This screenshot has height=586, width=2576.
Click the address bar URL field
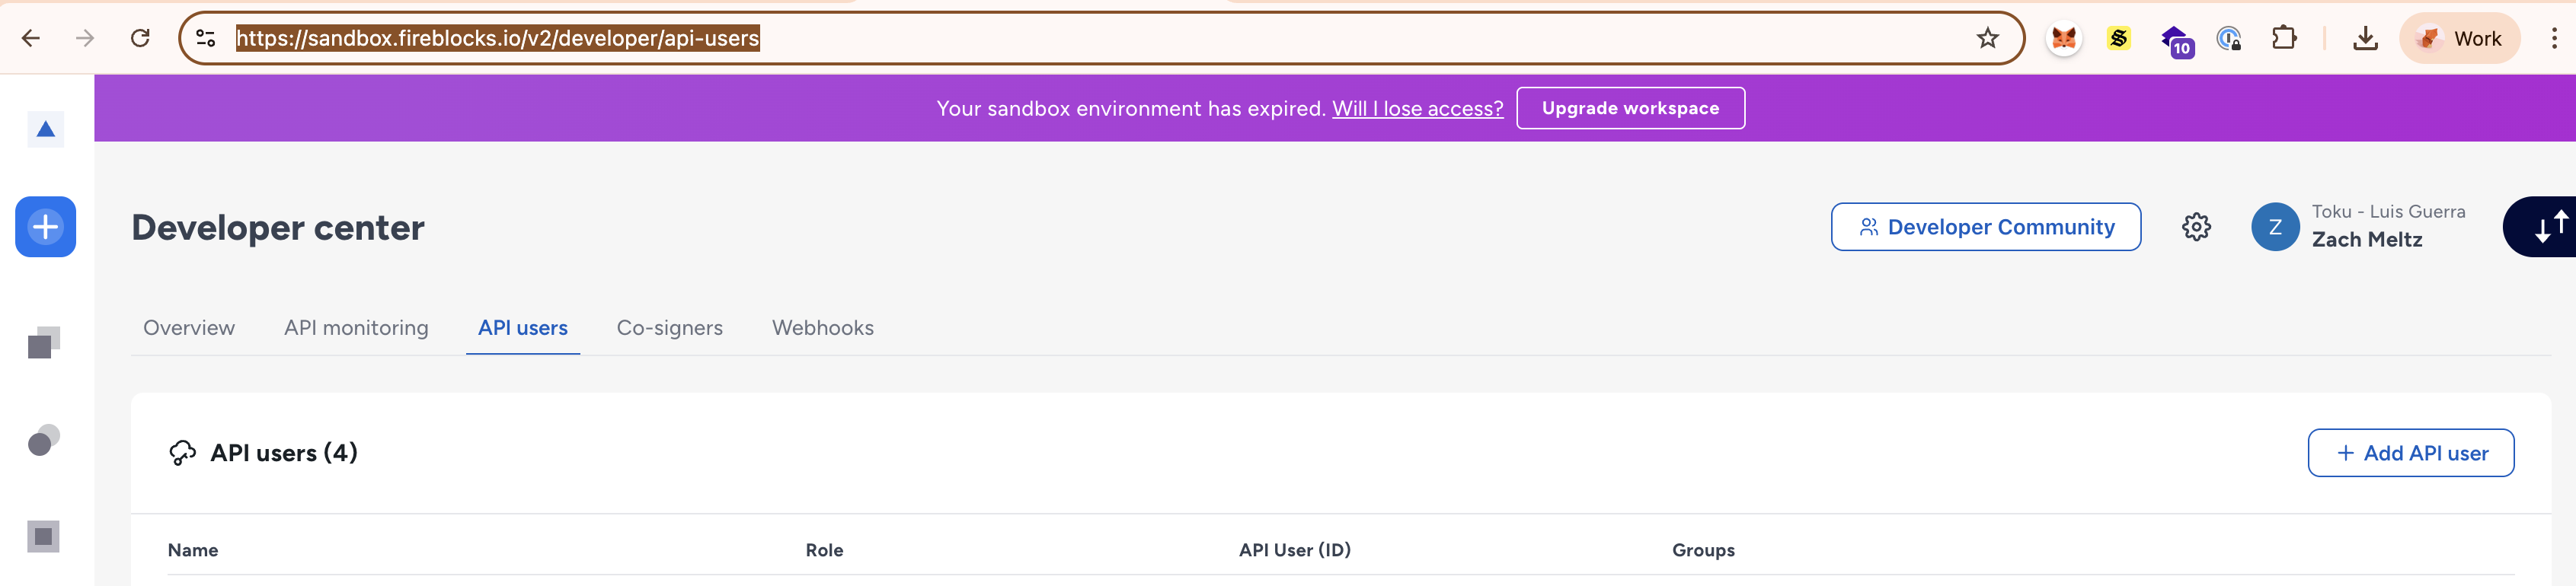point(1100,38)
